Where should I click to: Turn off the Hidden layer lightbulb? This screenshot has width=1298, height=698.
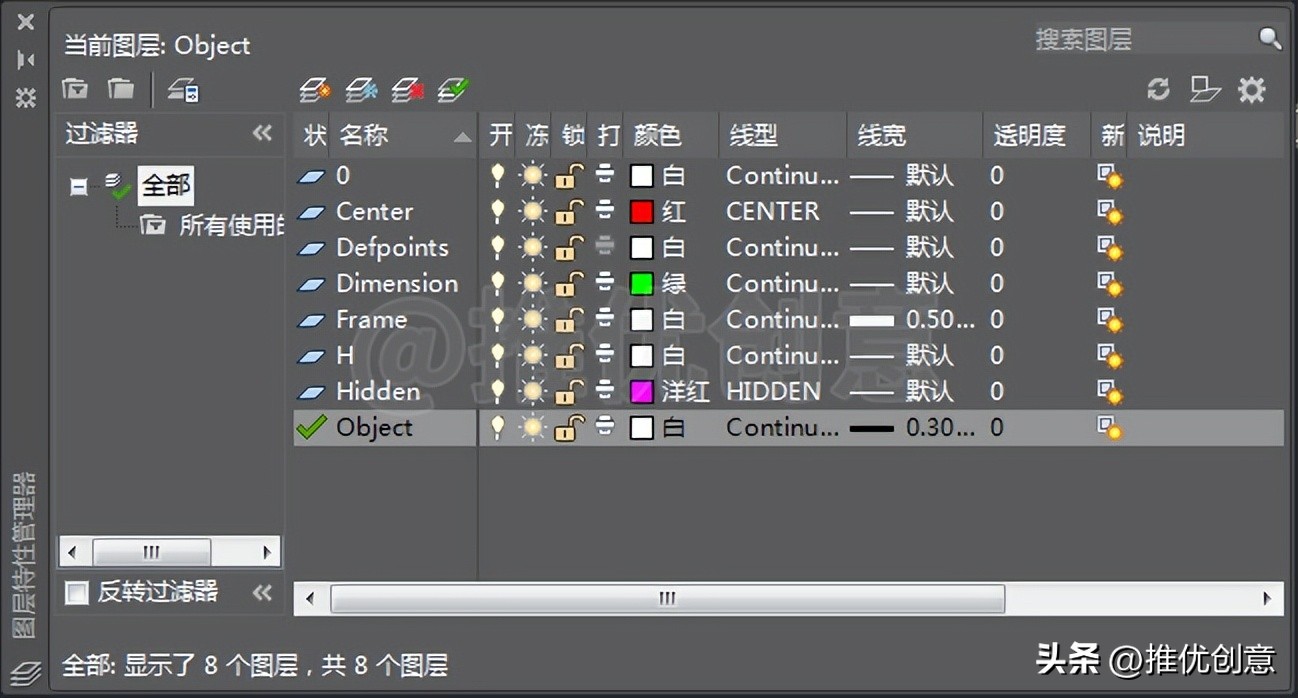coord(498,391)
